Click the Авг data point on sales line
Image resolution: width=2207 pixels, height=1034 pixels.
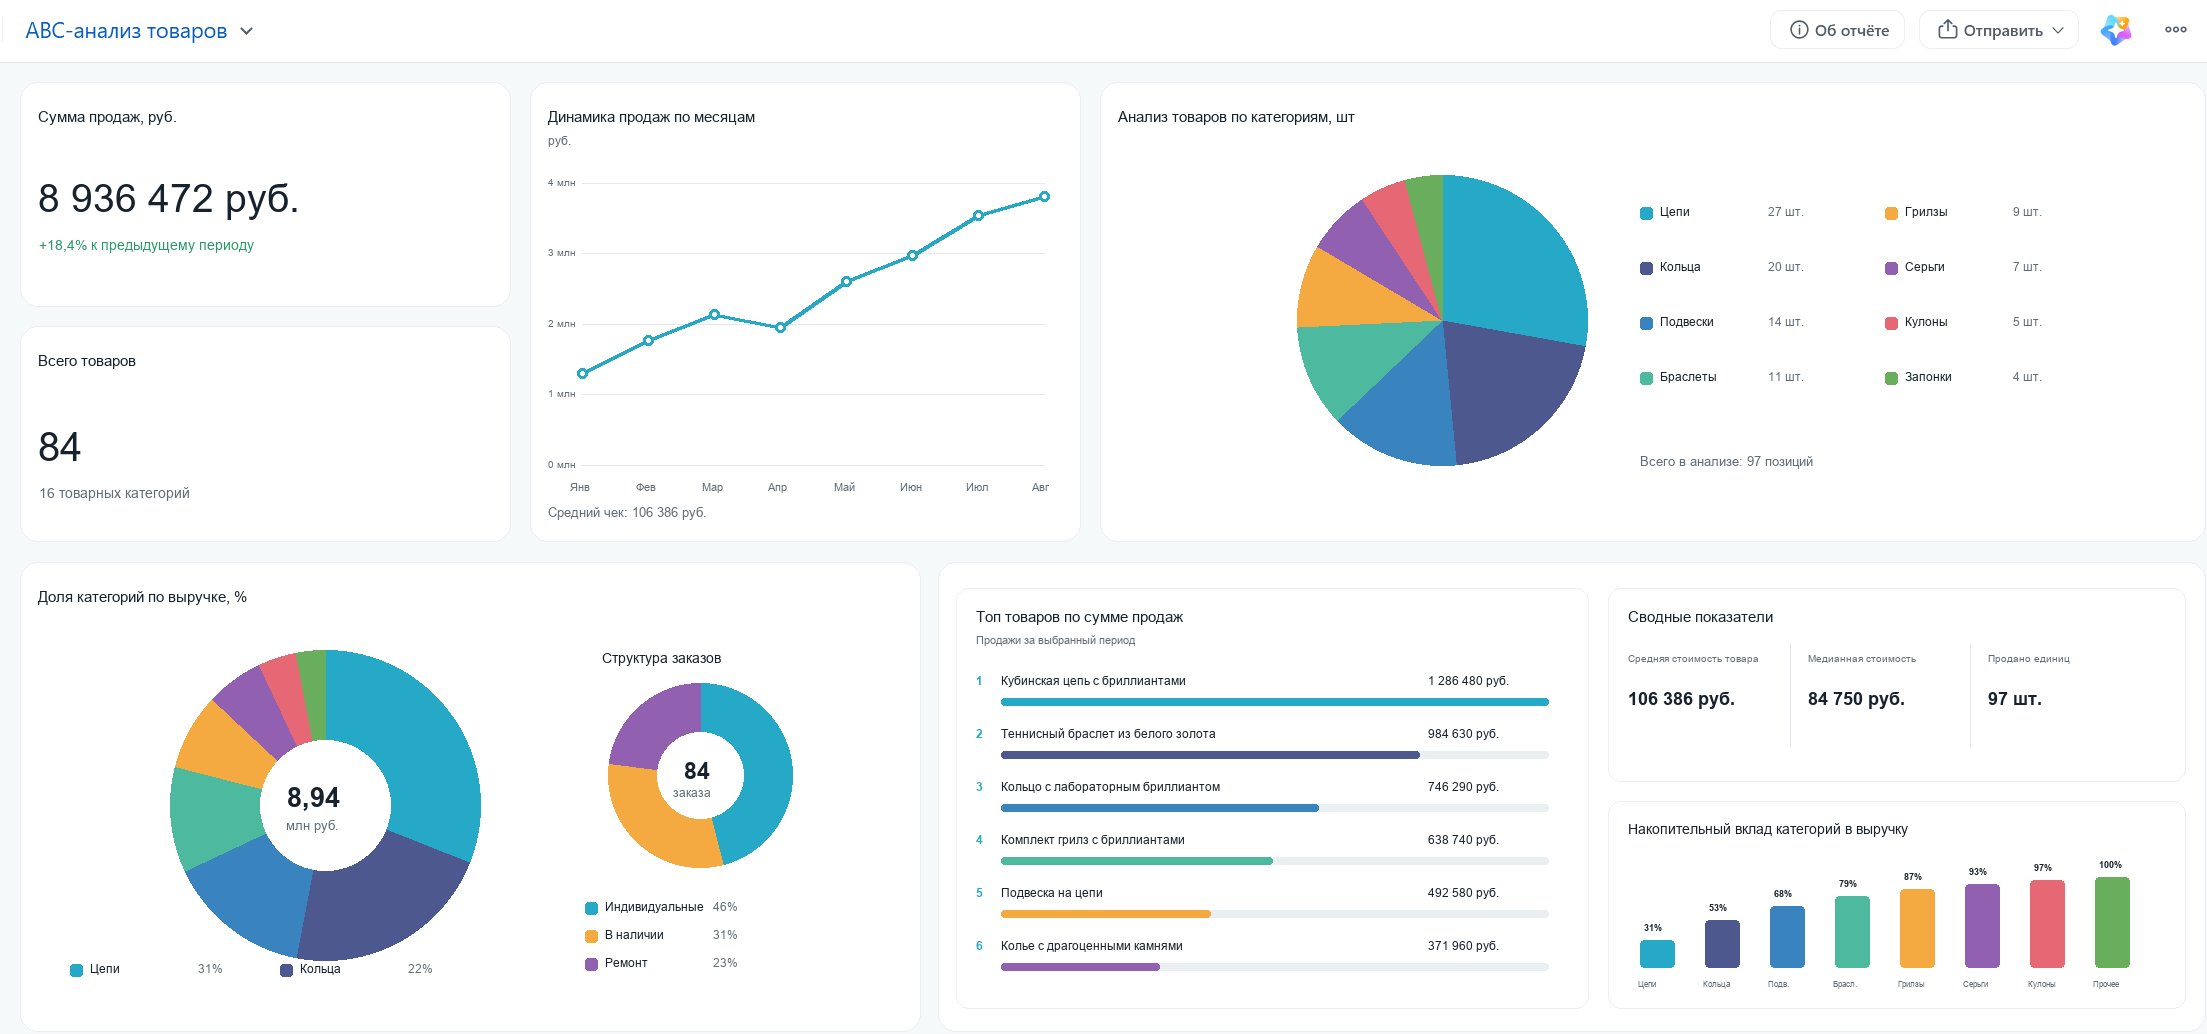pyautogui.click(x=1044, y=197)
